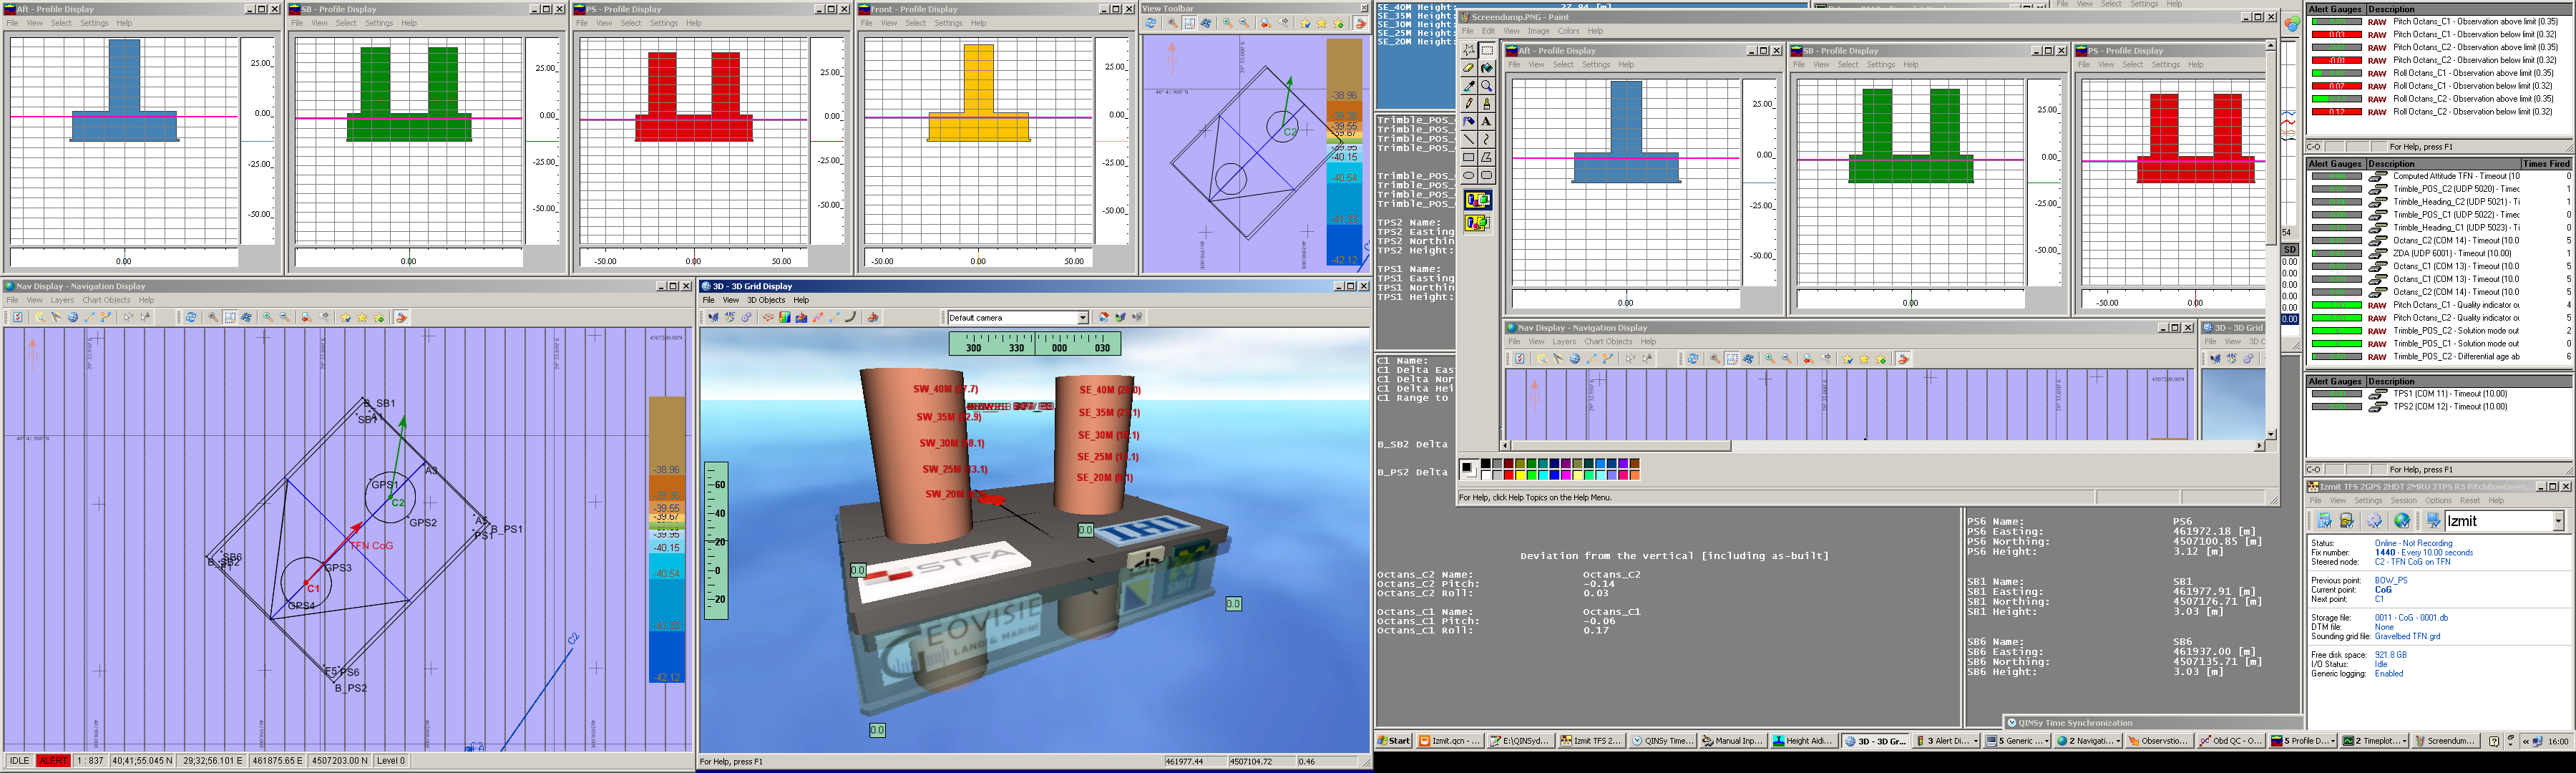Click the gear icon in Izmit controller toolbar
Screen dimensions: 2576x773
click(2374, 521)
